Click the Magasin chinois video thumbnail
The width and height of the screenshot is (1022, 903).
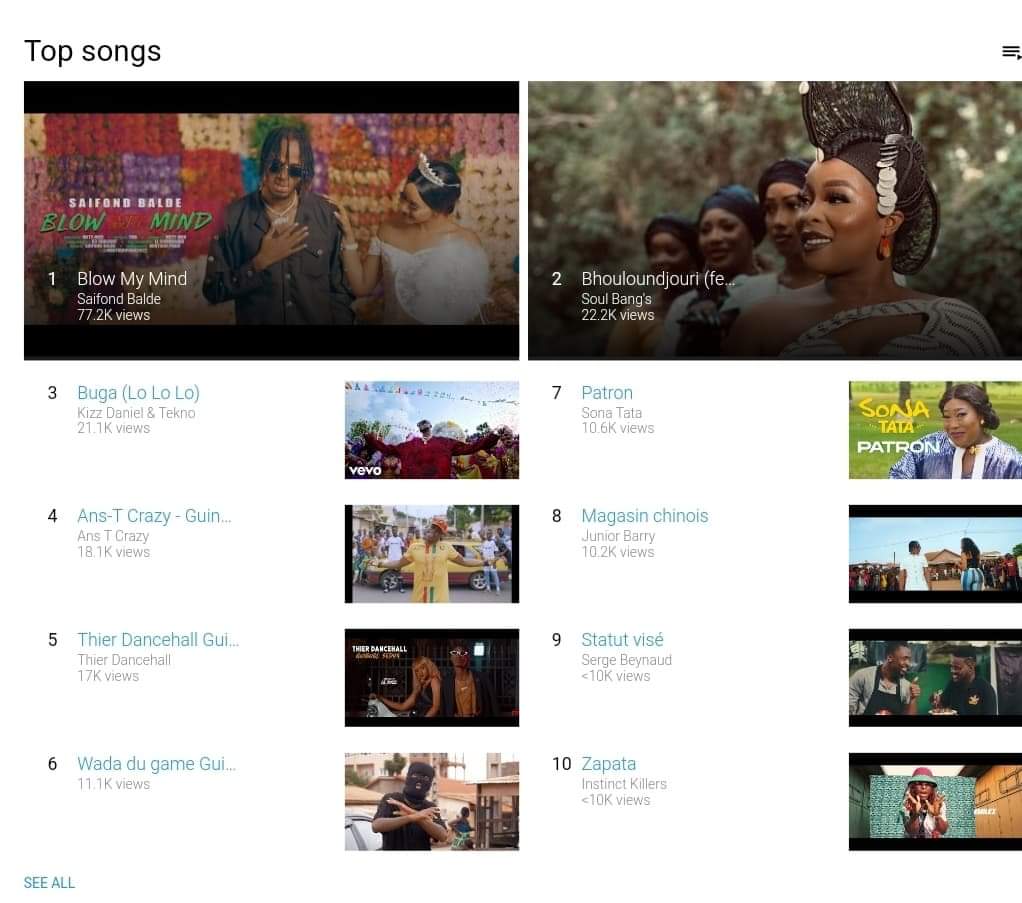point(935,554)
